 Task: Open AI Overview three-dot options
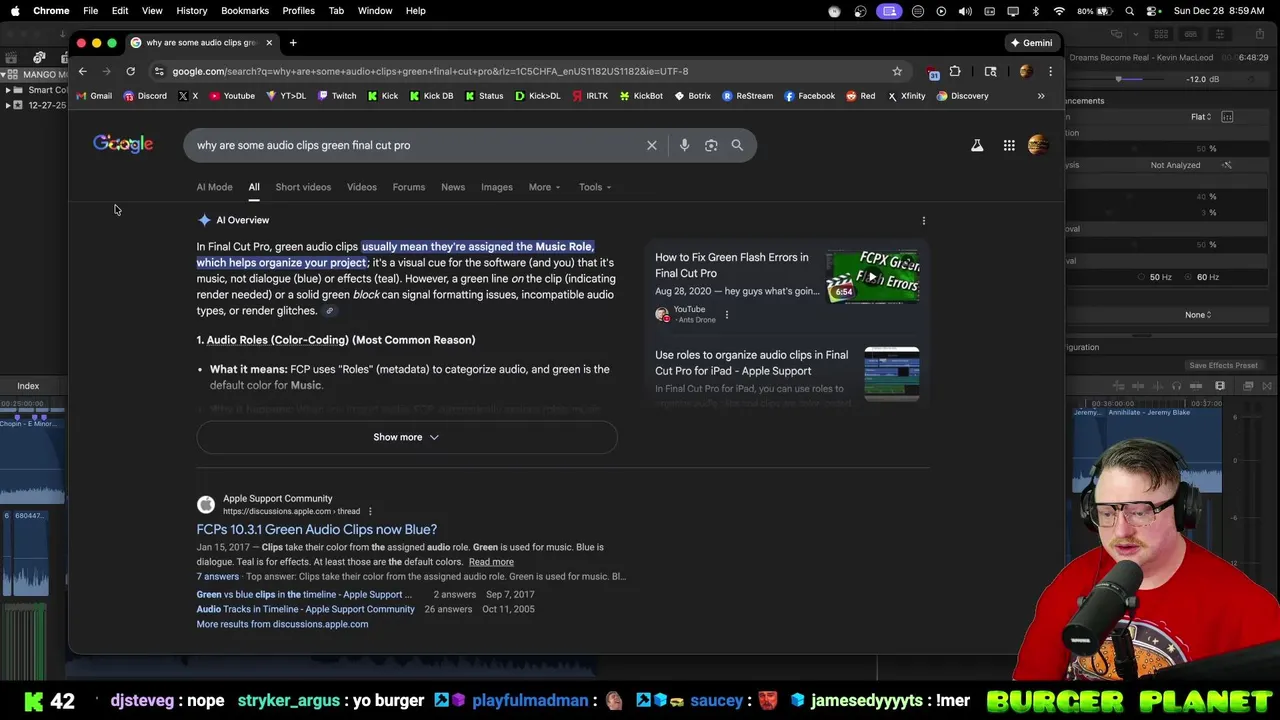click(x=924, y=220)
